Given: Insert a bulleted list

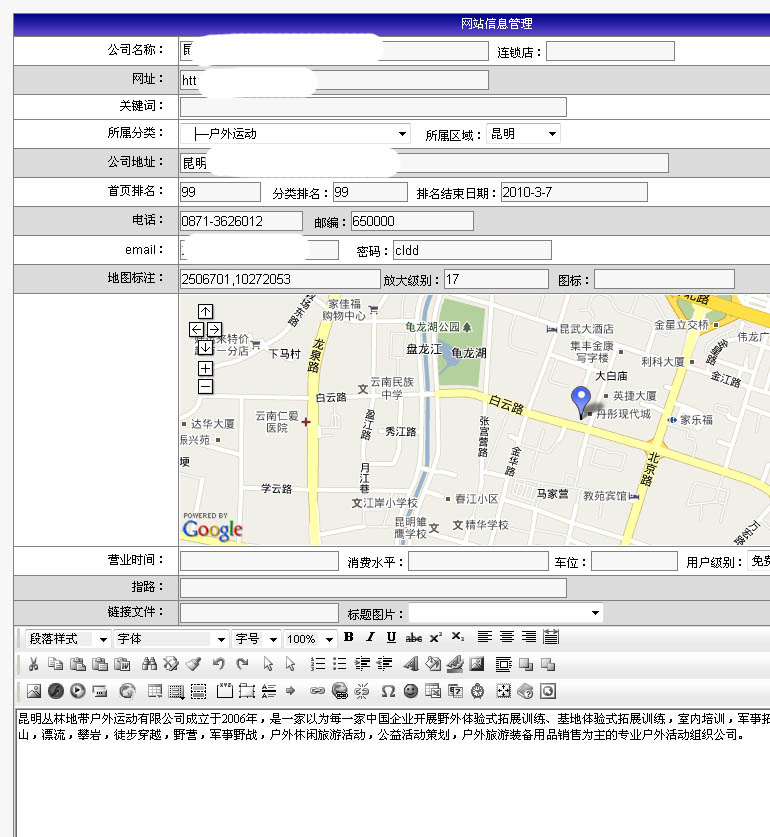Looking at the screenshot, I should (x=340, y=664).
